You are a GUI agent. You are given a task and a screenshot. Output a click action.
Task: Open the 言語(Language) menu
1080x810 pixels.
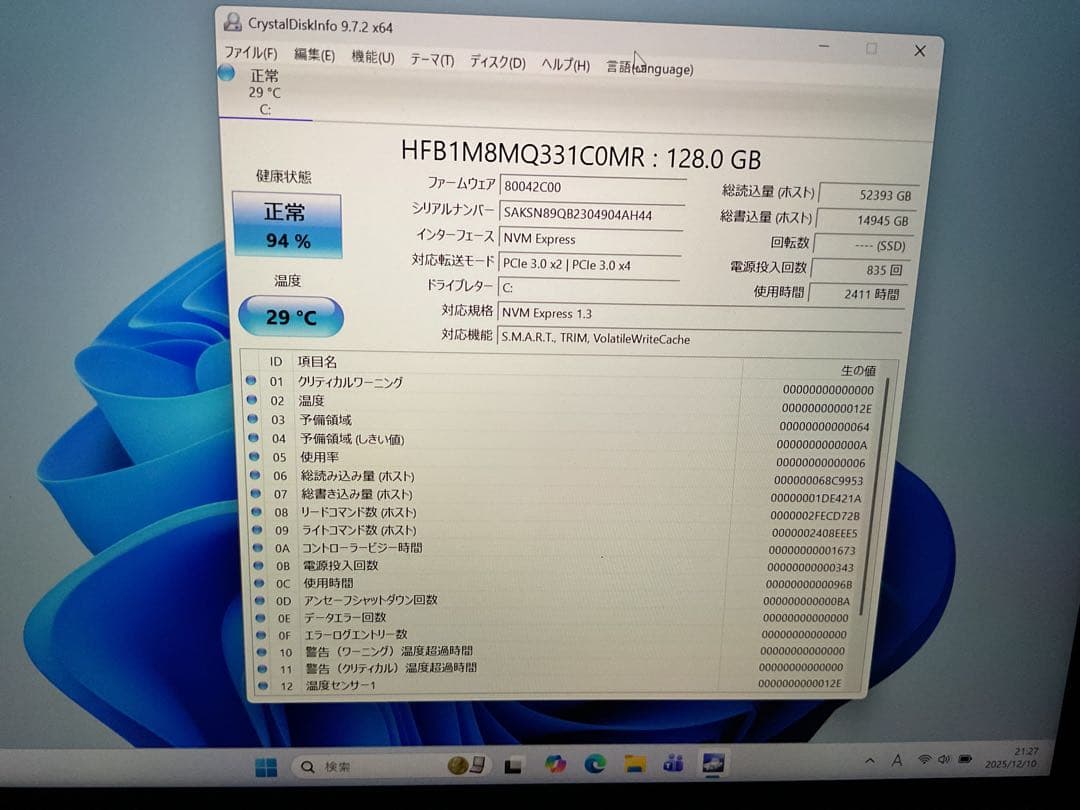pos(649,64)
